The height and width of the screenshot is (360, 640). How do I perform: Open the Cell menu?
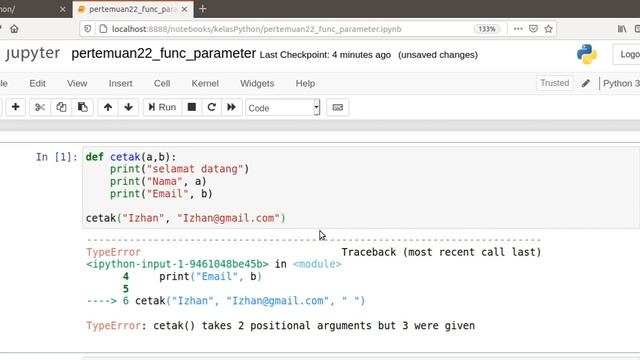pos(162,83)
